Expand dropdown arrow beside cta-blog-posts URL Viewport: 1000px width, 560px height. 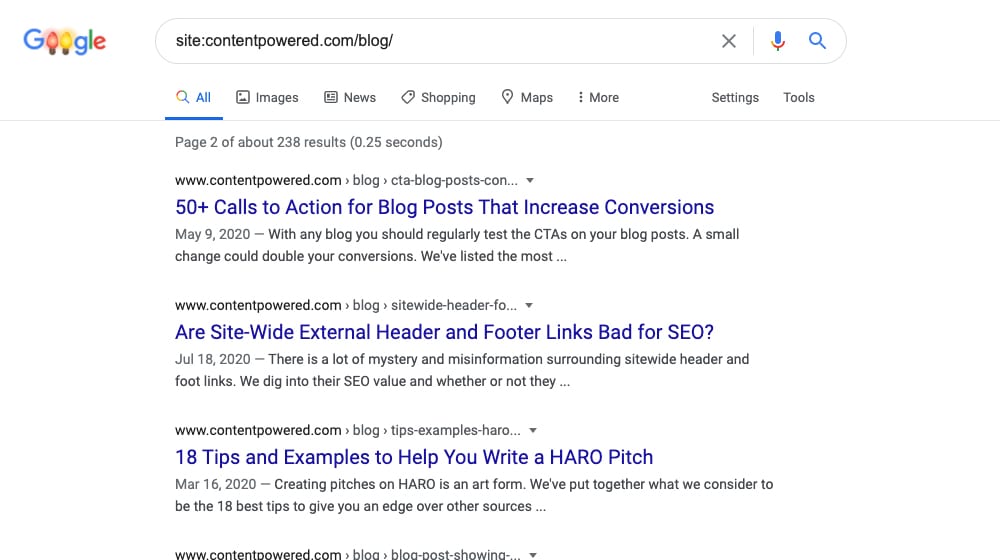530,181
